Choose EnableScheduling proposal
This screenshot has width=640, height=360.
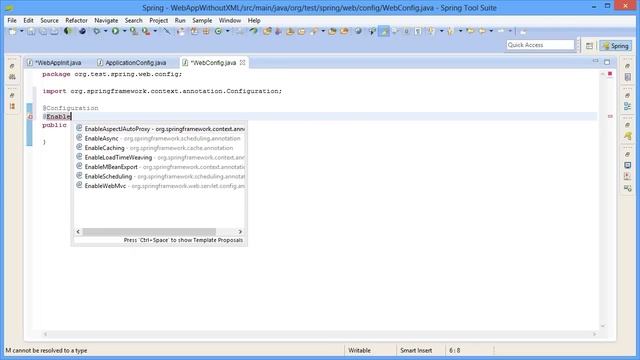[x=160, y=176]
